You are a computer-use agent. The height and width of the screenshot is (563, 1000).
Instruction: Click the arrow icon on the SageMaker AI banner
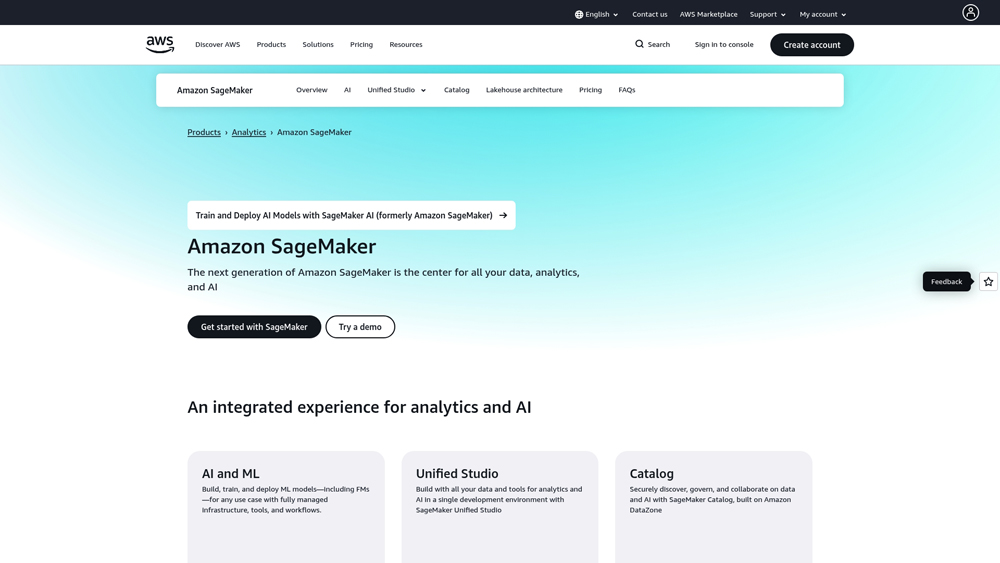point(503,216)
